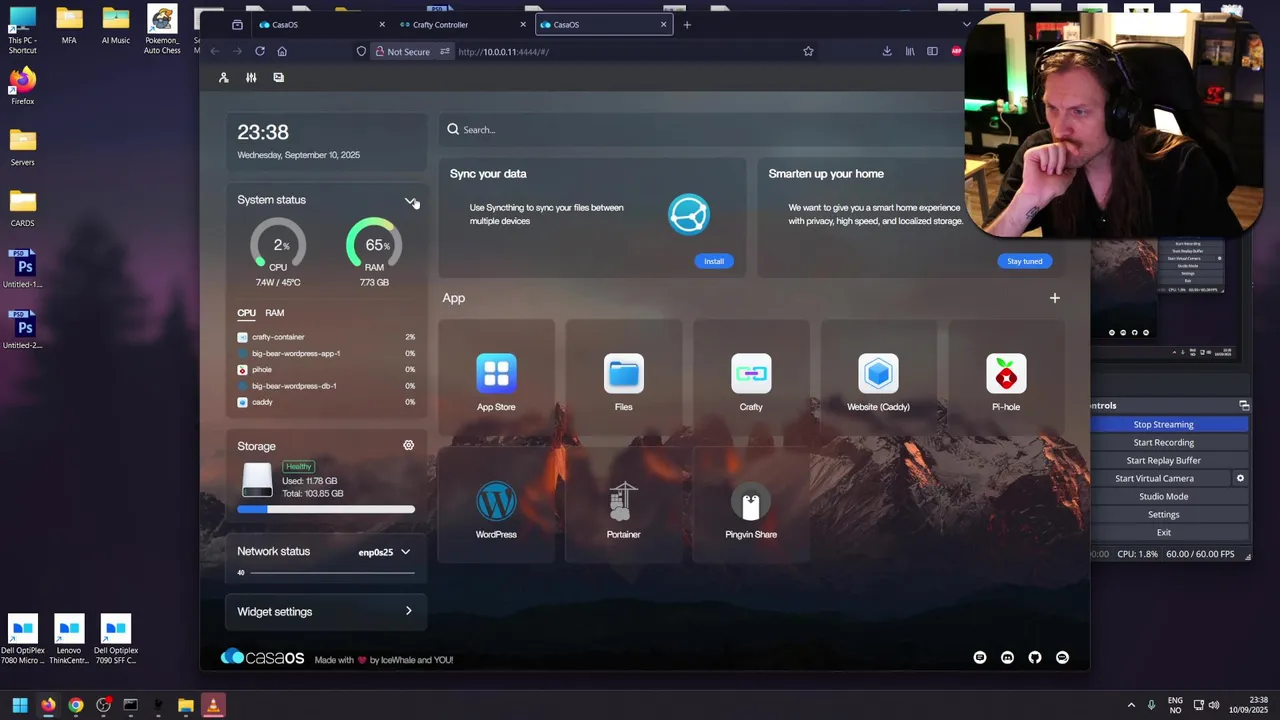
Task: Select crafty-container in process list
Action: [326, 337]
